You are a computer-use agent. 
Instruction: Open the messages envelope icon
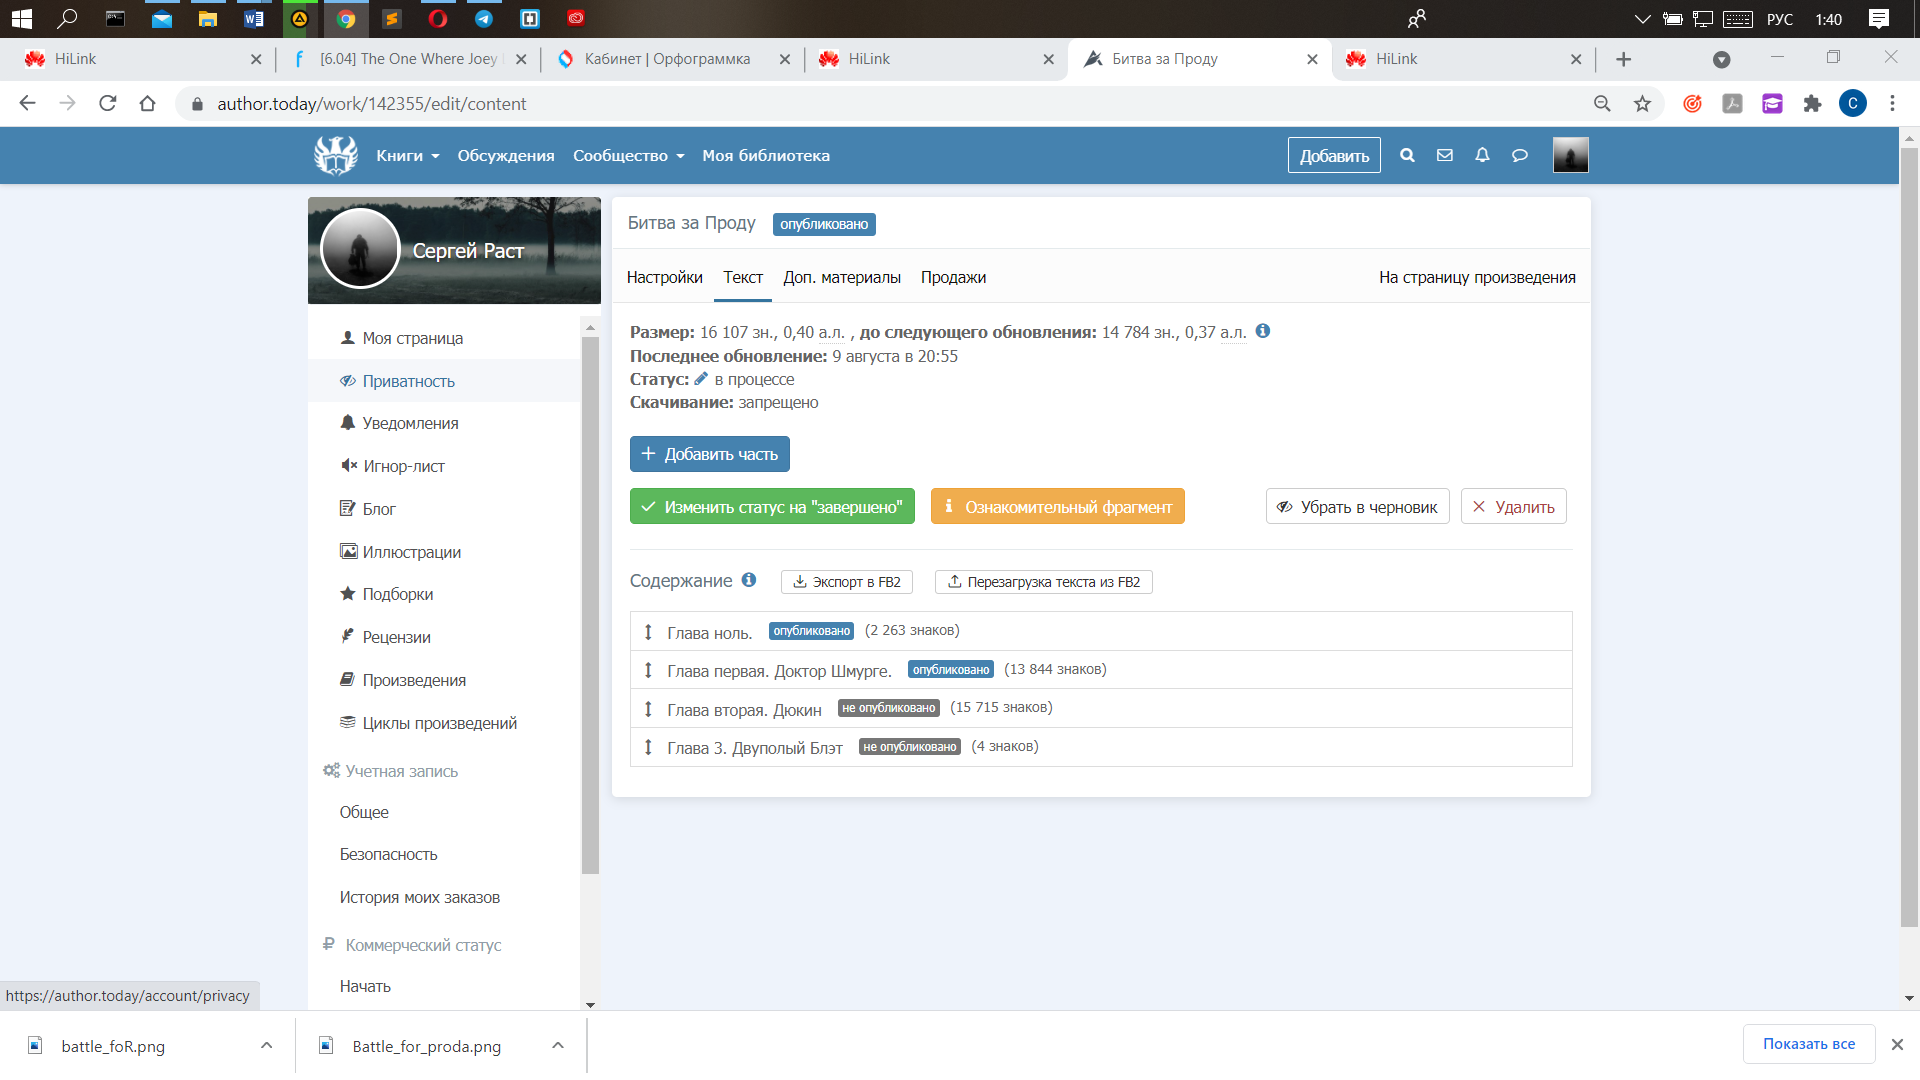point(1444,155)
